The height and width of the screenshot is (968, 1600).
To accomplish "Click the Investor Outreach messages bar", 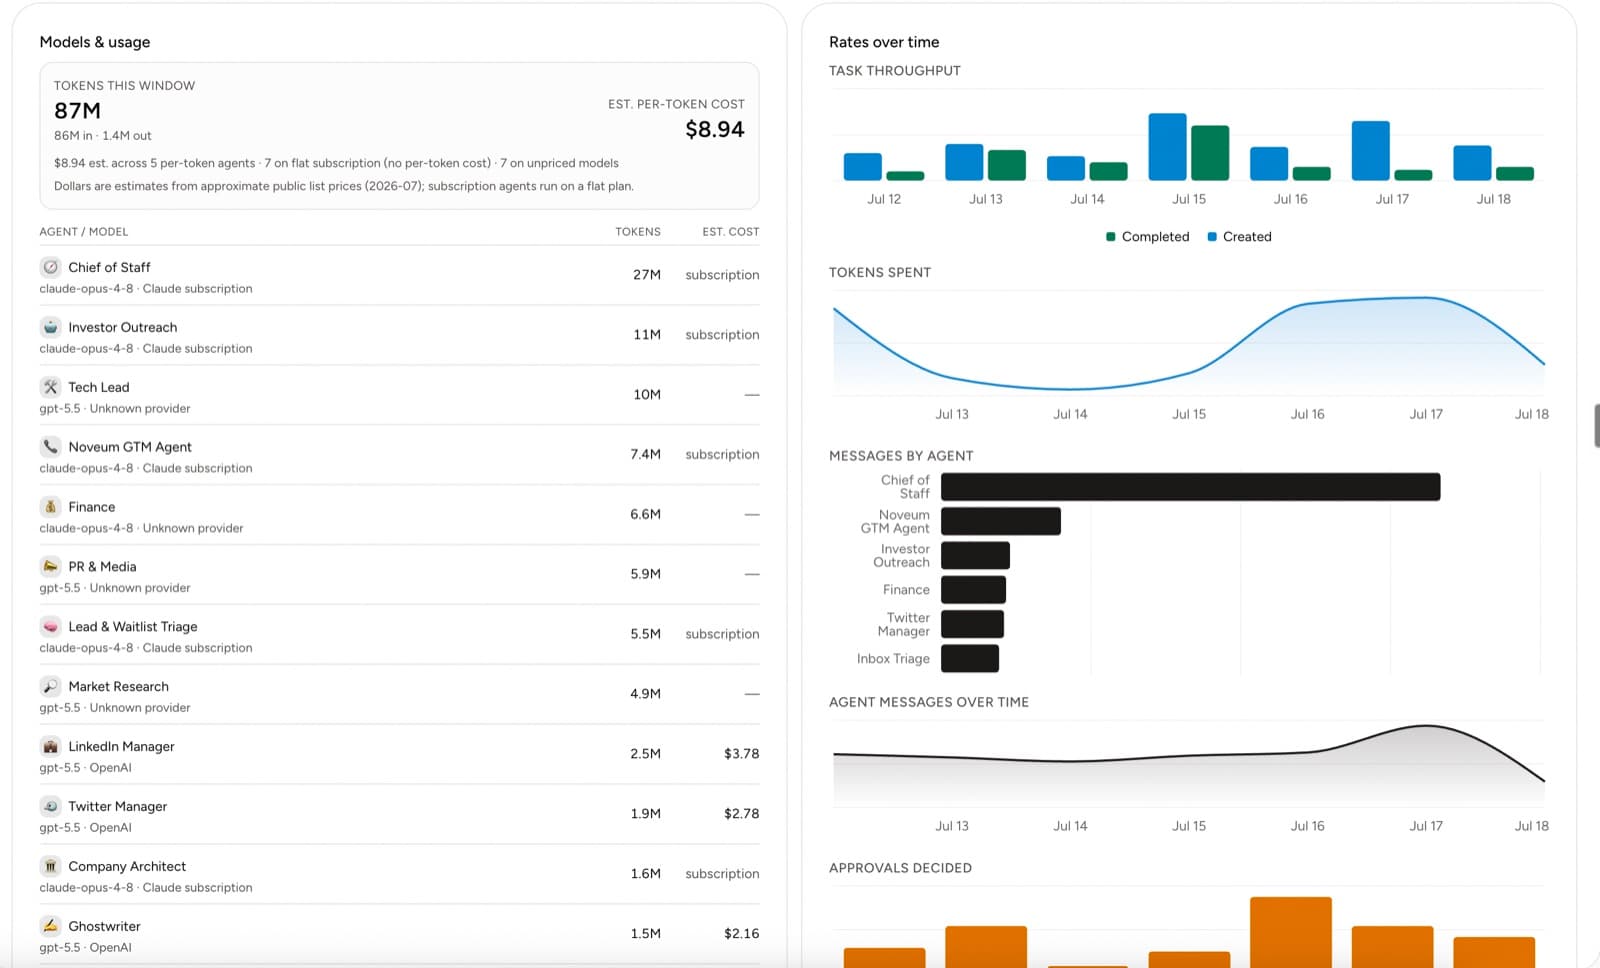I will click(975, 556).
